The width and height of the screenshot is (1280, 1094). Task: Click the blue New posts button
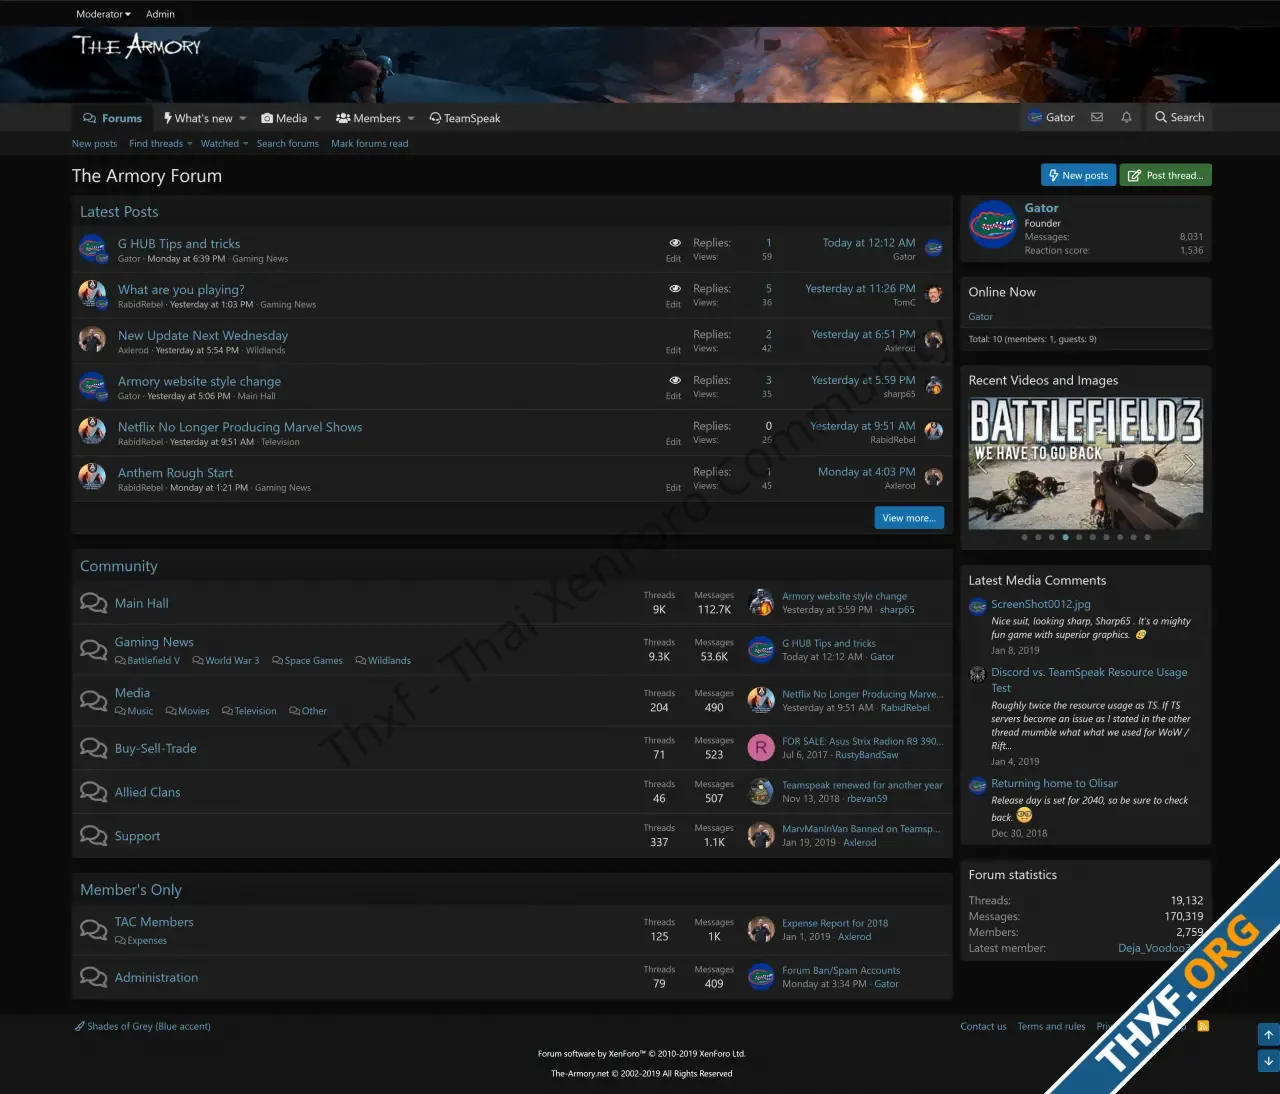pyautogui.click(x=1078, y=175)
